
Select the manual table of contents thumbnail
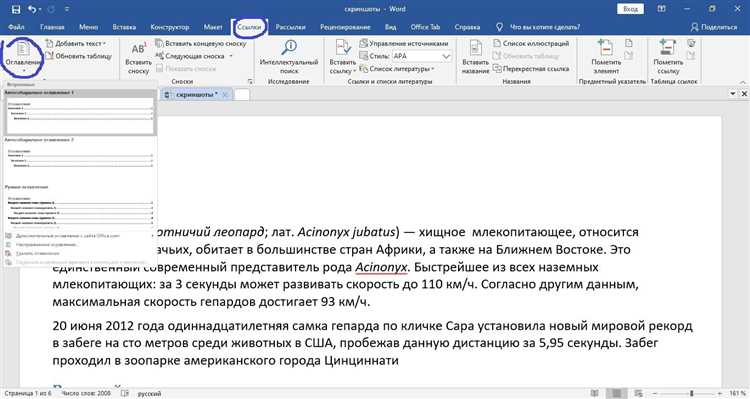click(x=80, y=207)
